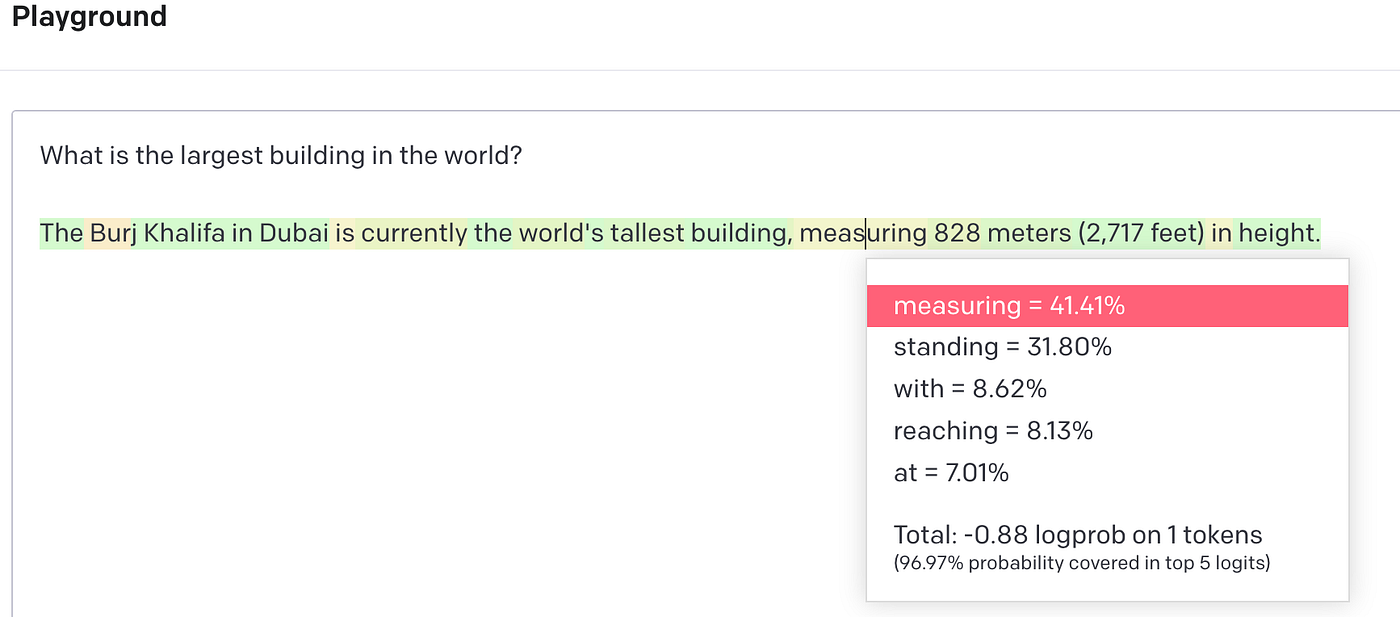Image resolution: width=1400 pixels, height=617 pixels.
Task: Click the 'measuring' token in the sentence
Action: [862, 233]
